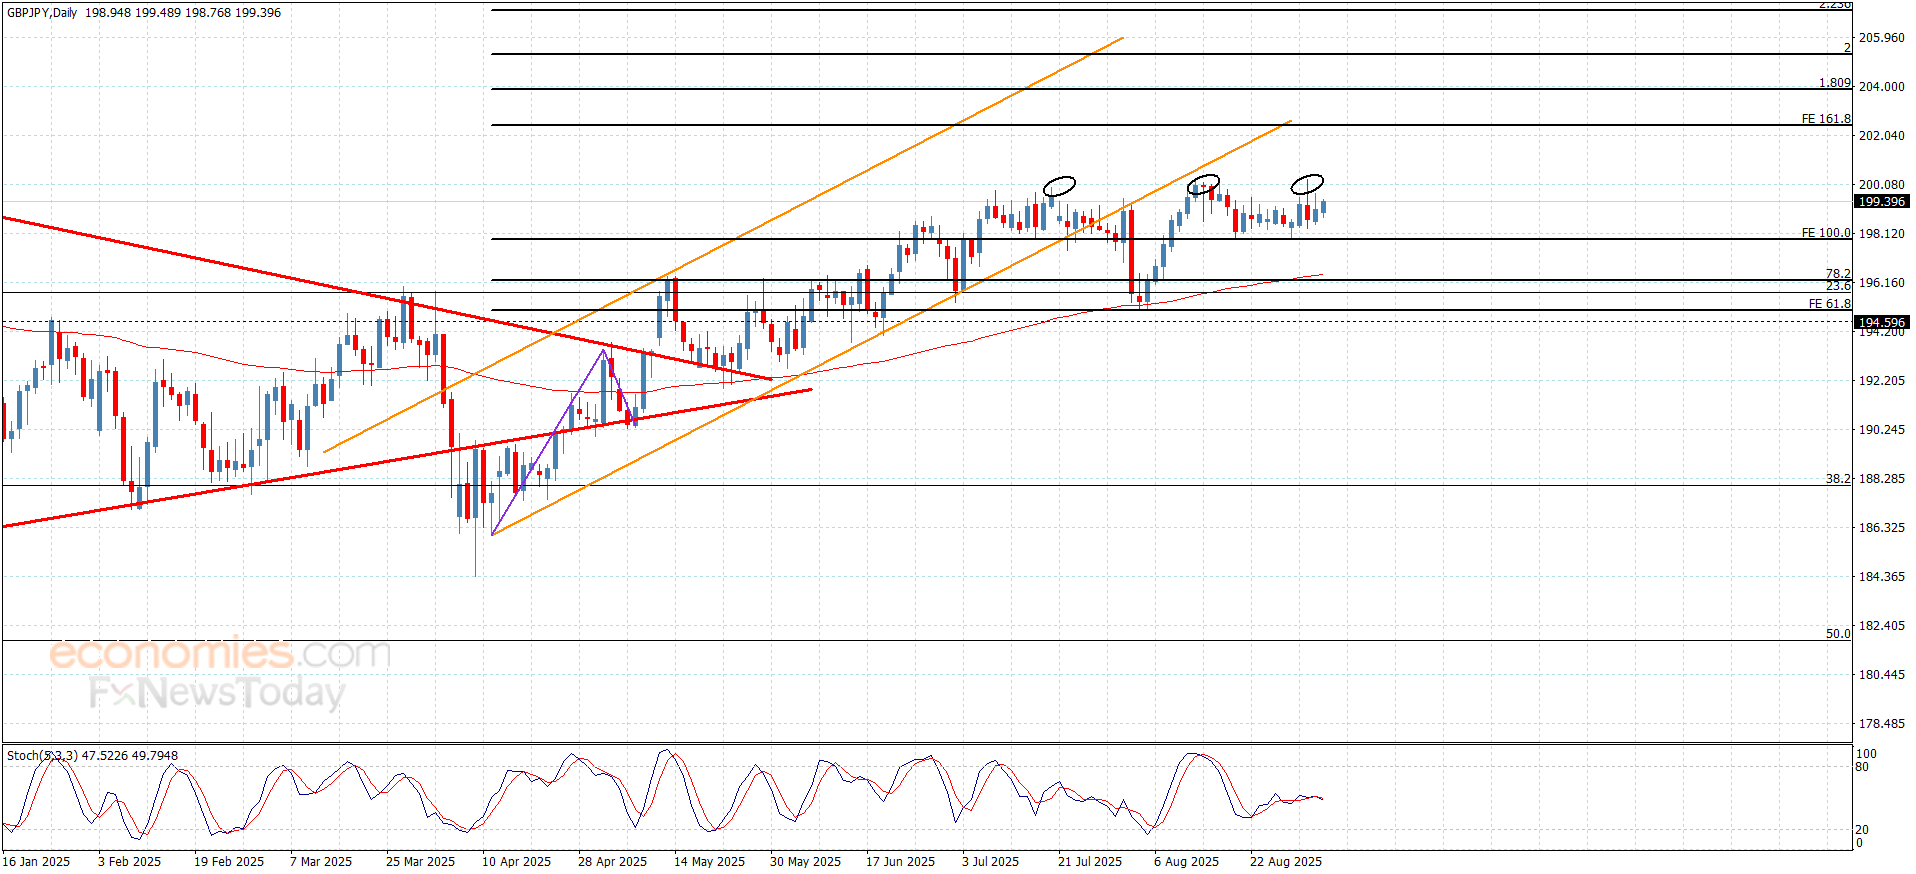
Task: Click the 25 Mar 2025 date label
Action: (x=420, y=862)
